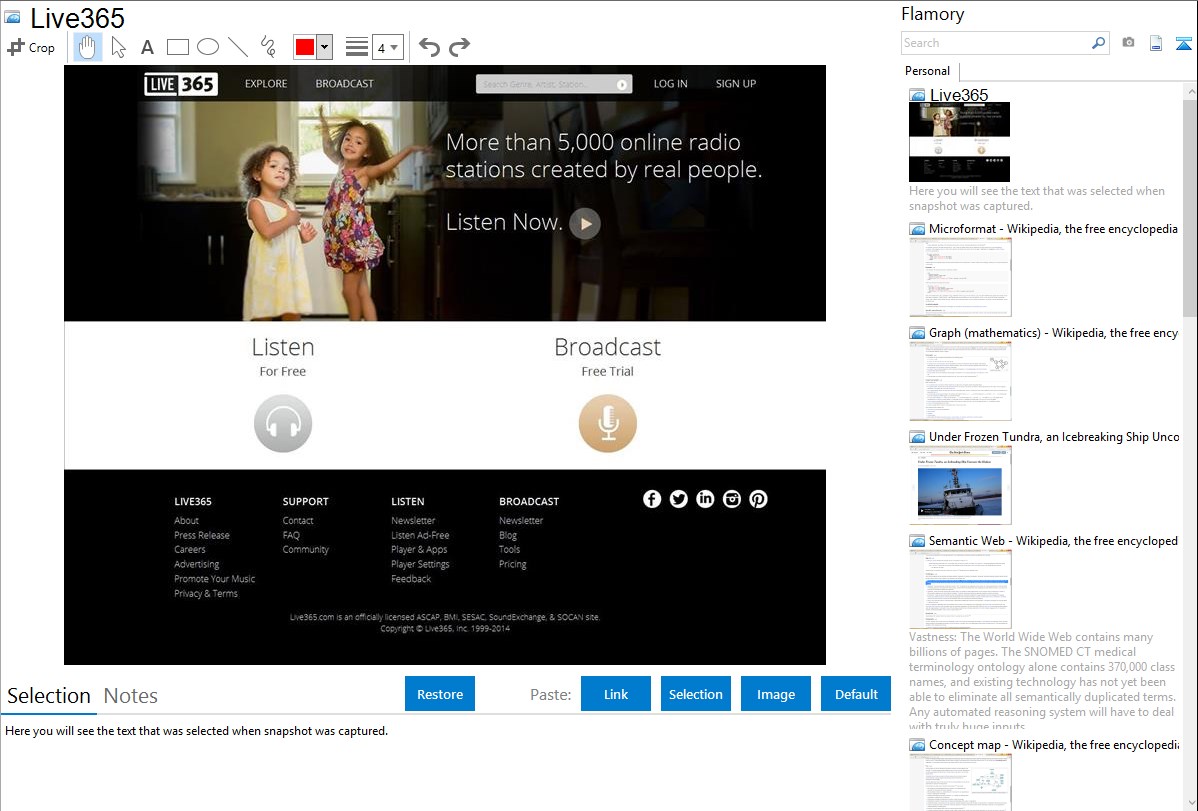Click the microphone Broadcast icon
The height and width of the screenshot is (811, 1198).
coord(607,423)
